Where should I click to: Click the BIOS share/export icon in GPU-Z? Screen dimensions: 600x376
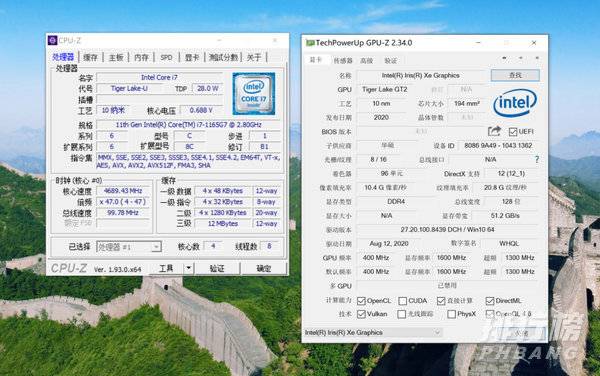pos(494,131)
